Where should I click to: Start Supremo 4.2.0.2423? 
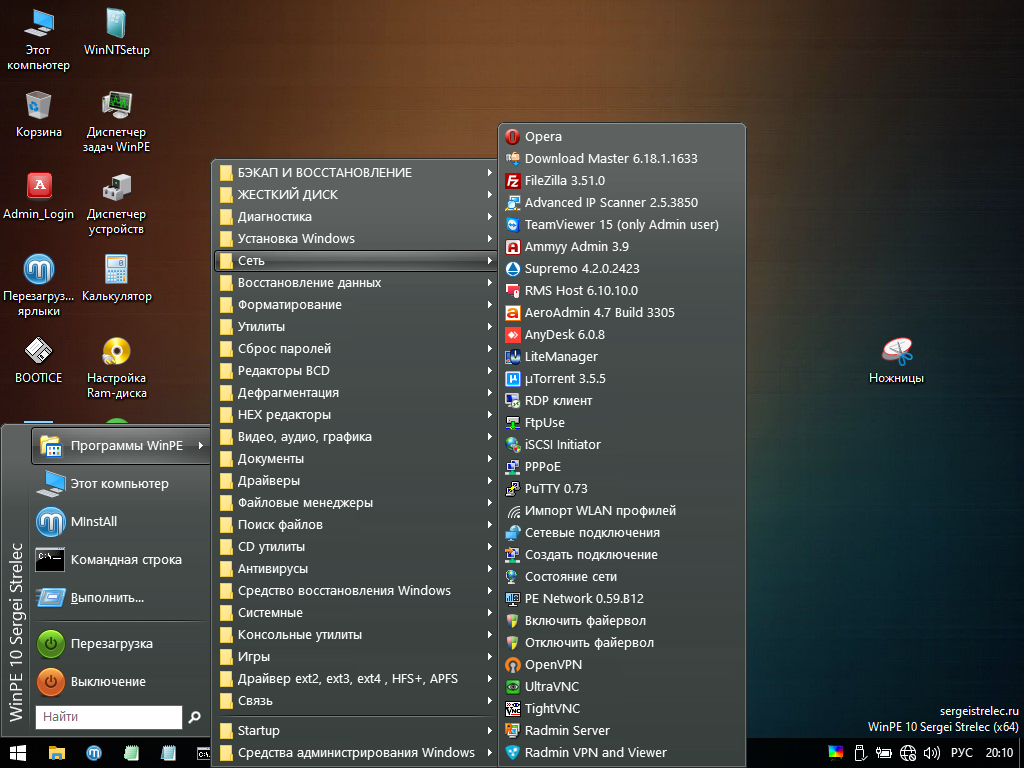(622, 268)
